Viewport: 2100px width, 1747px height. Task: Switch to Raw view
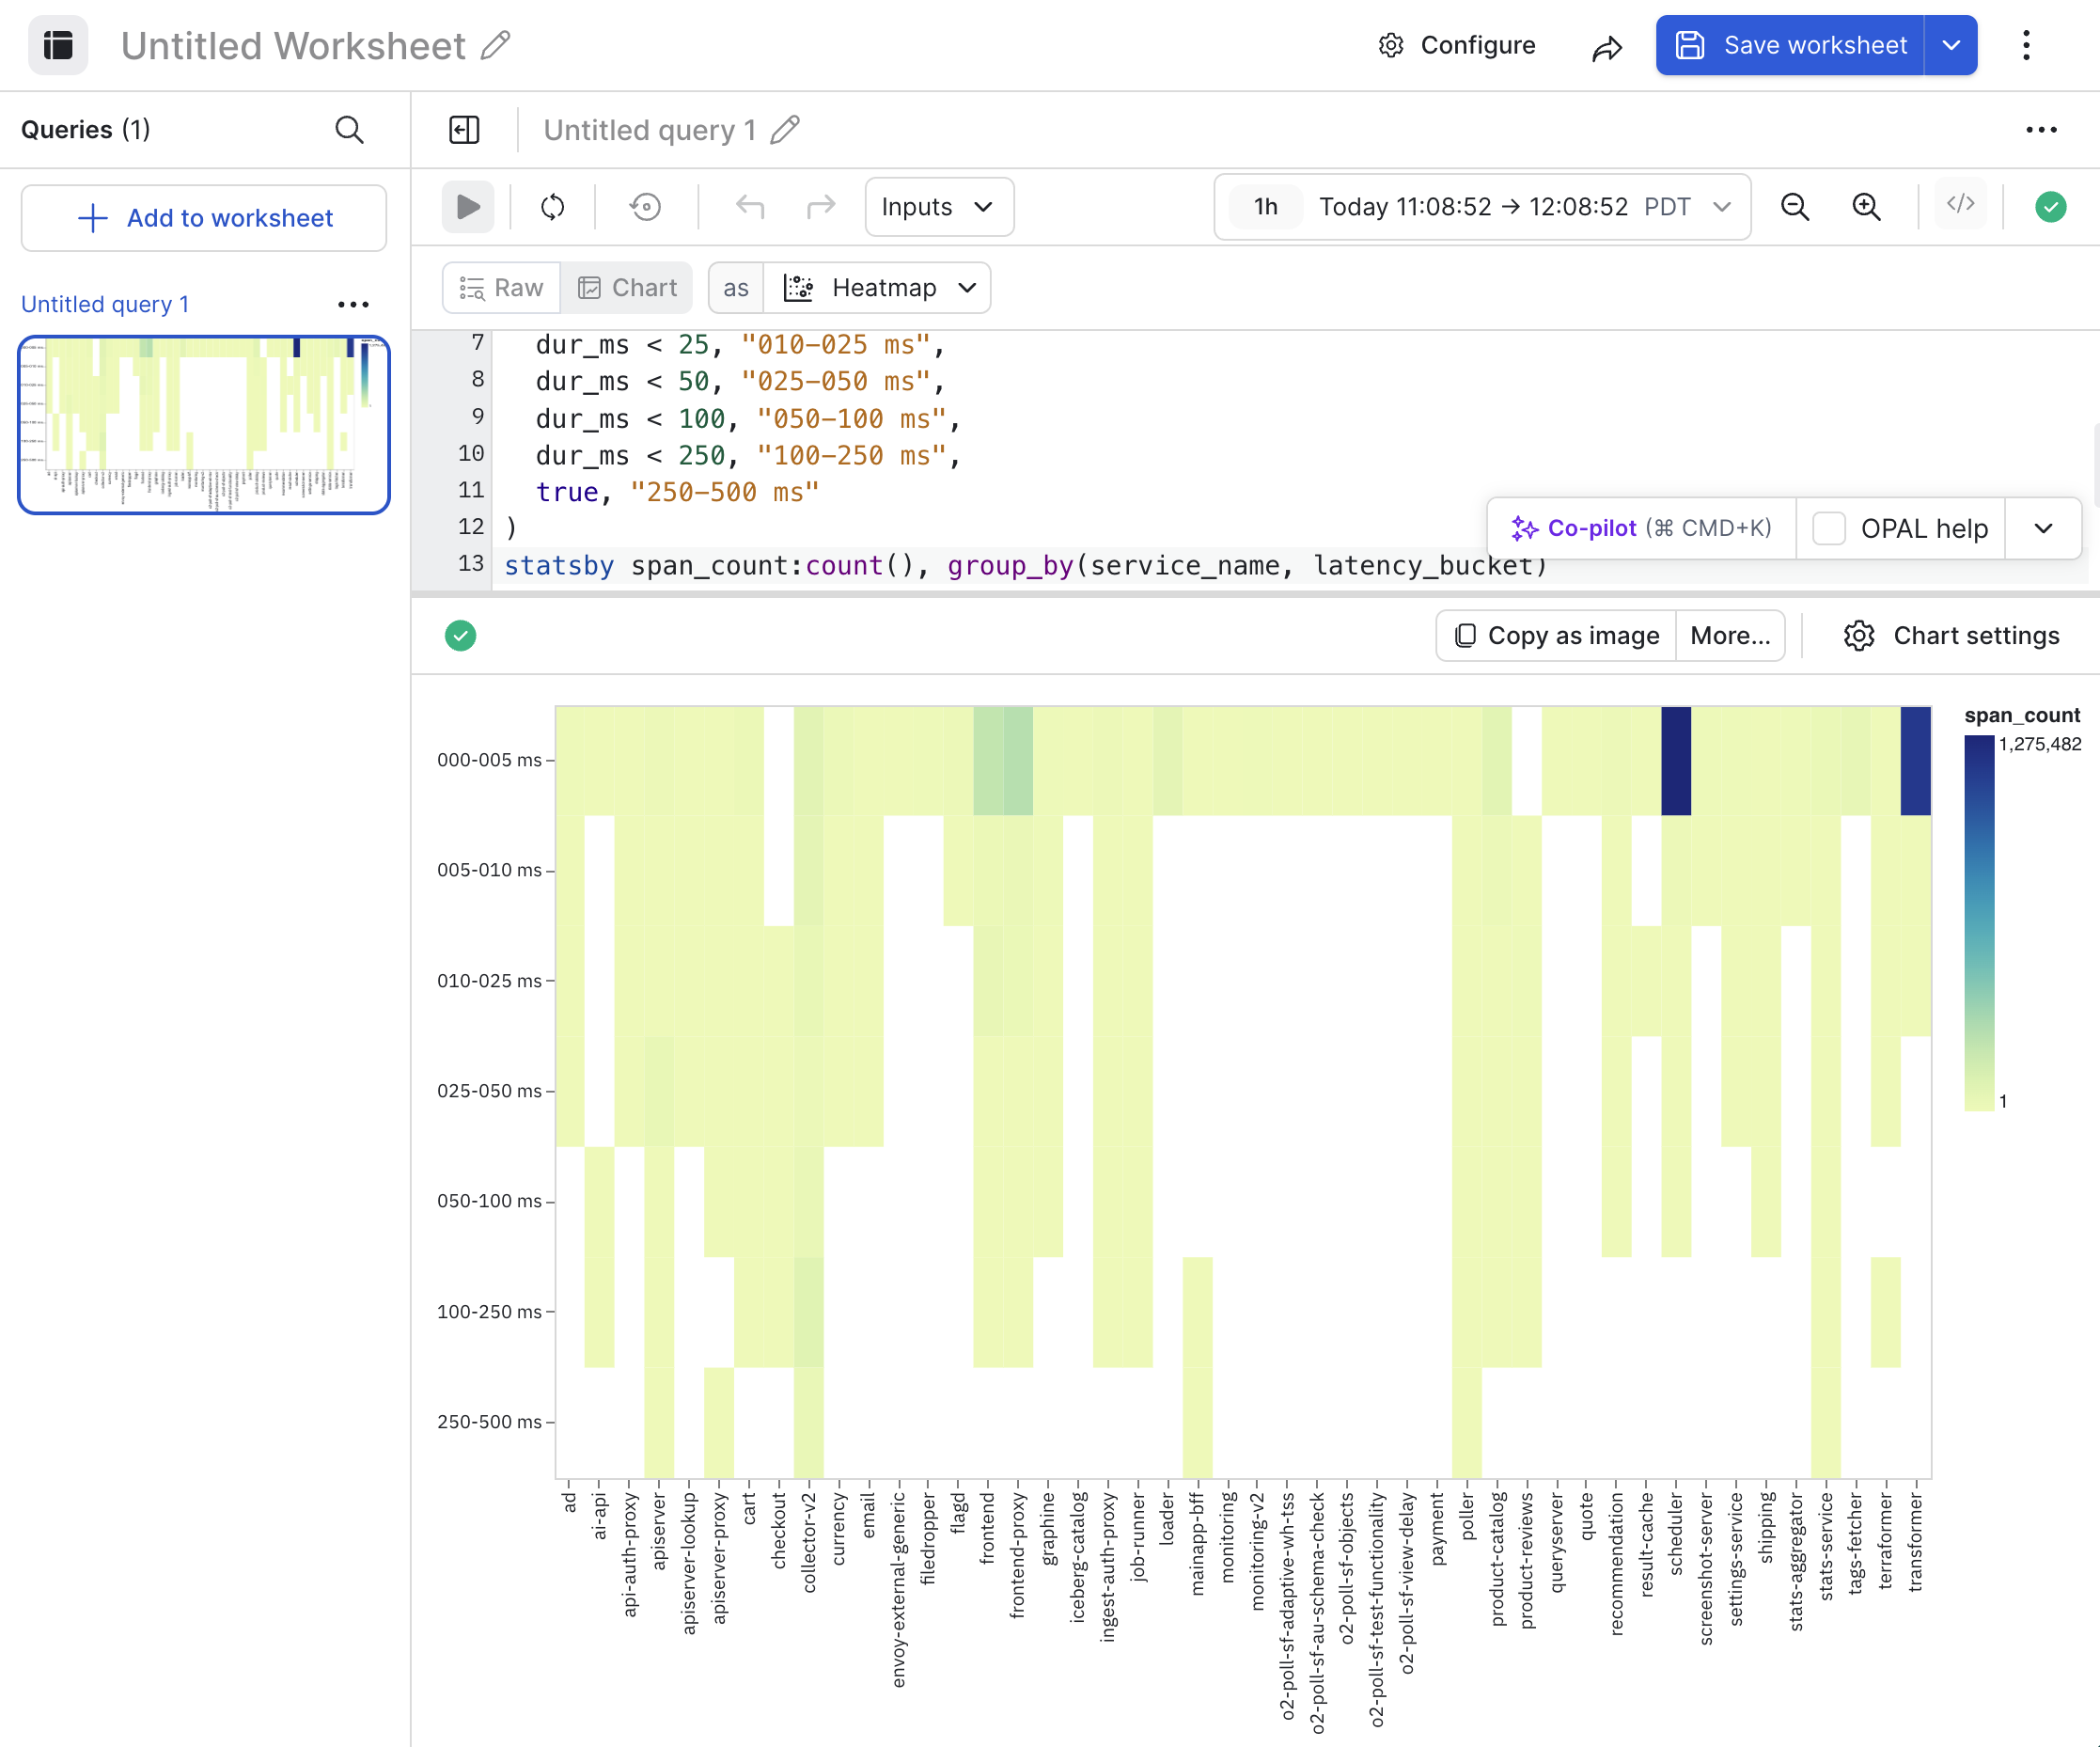502,288
